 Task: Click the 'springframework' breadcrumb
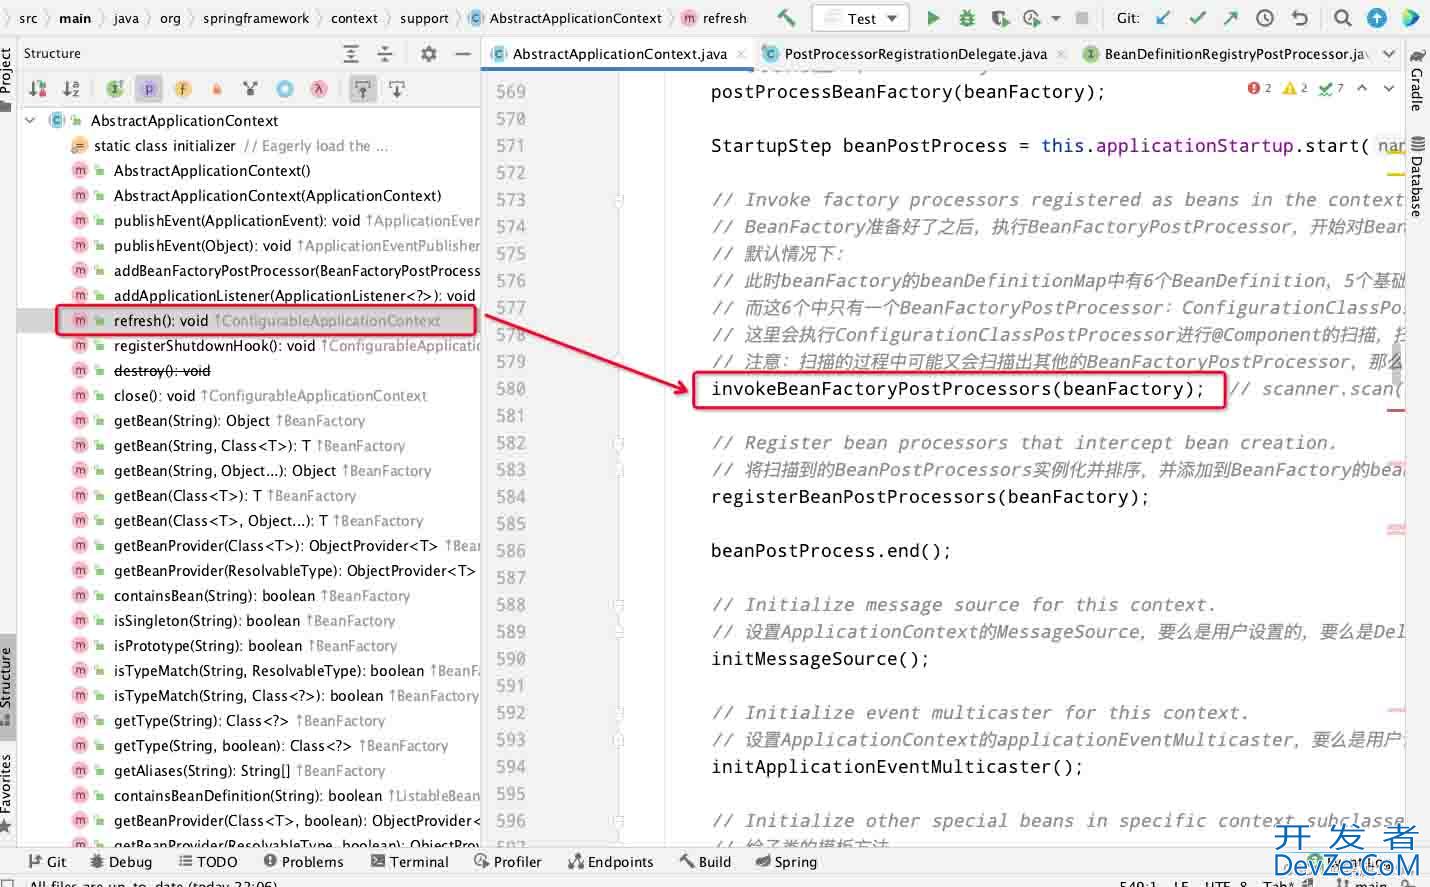pos(256,18)
